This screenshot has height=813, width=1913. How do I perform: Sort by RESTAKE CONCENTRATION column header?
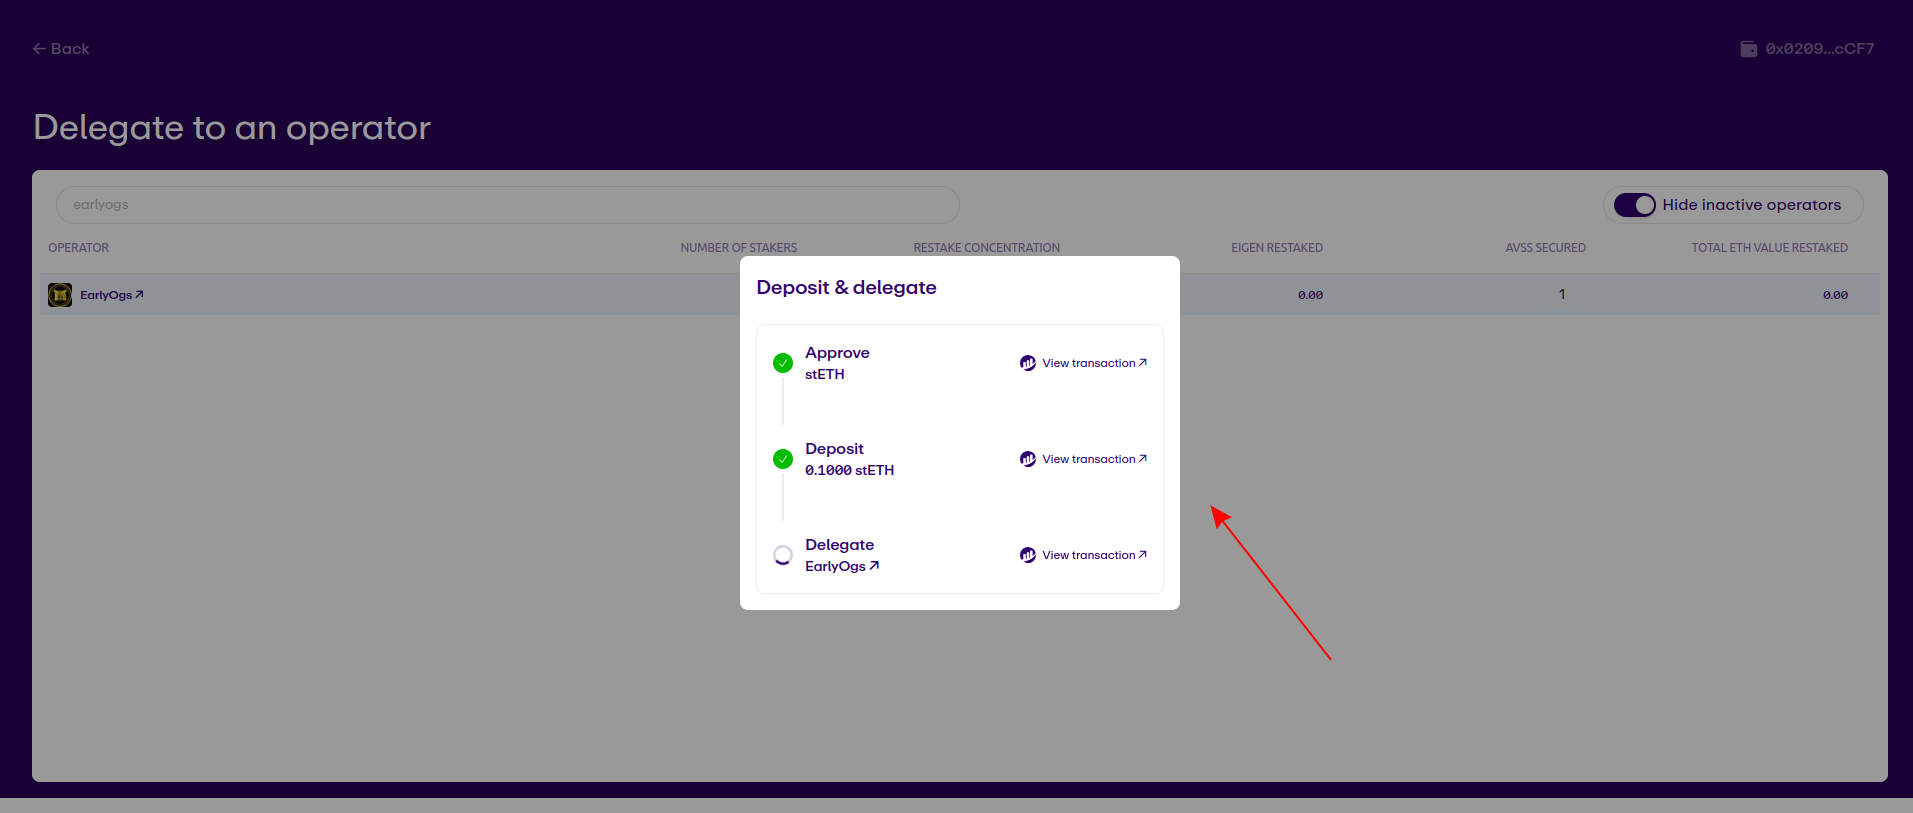click(986, 248)
